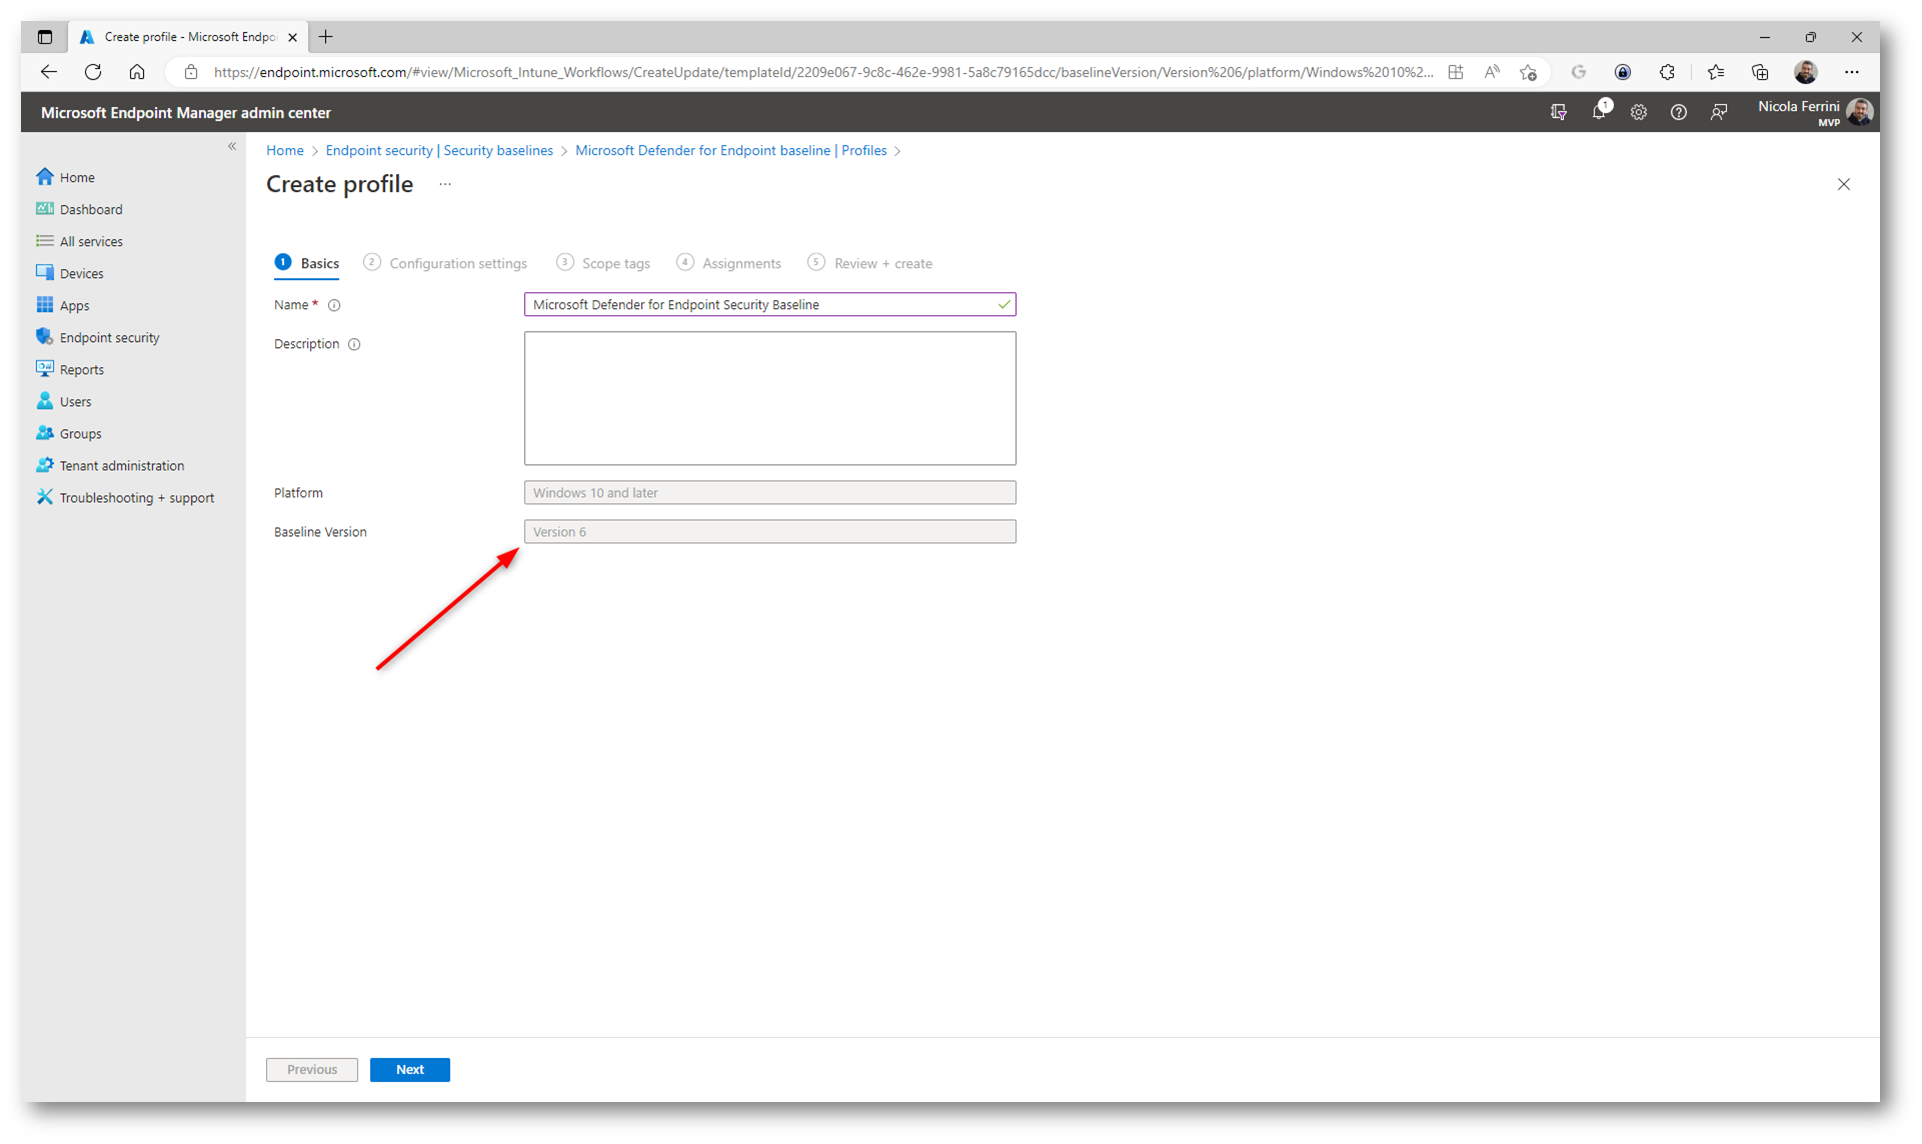Open browser favorites list icon
This screenshot has height=1144, width=1922.
(1716, 72)
